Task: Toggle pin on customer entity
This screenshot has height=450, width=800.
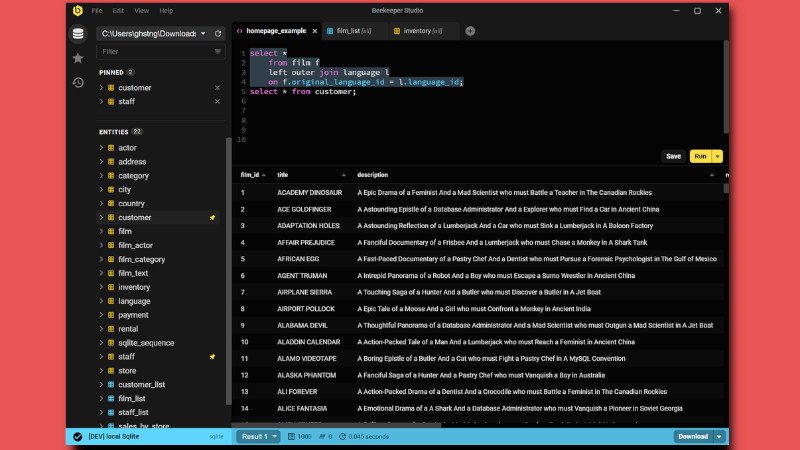Action: tap(212, 217)
